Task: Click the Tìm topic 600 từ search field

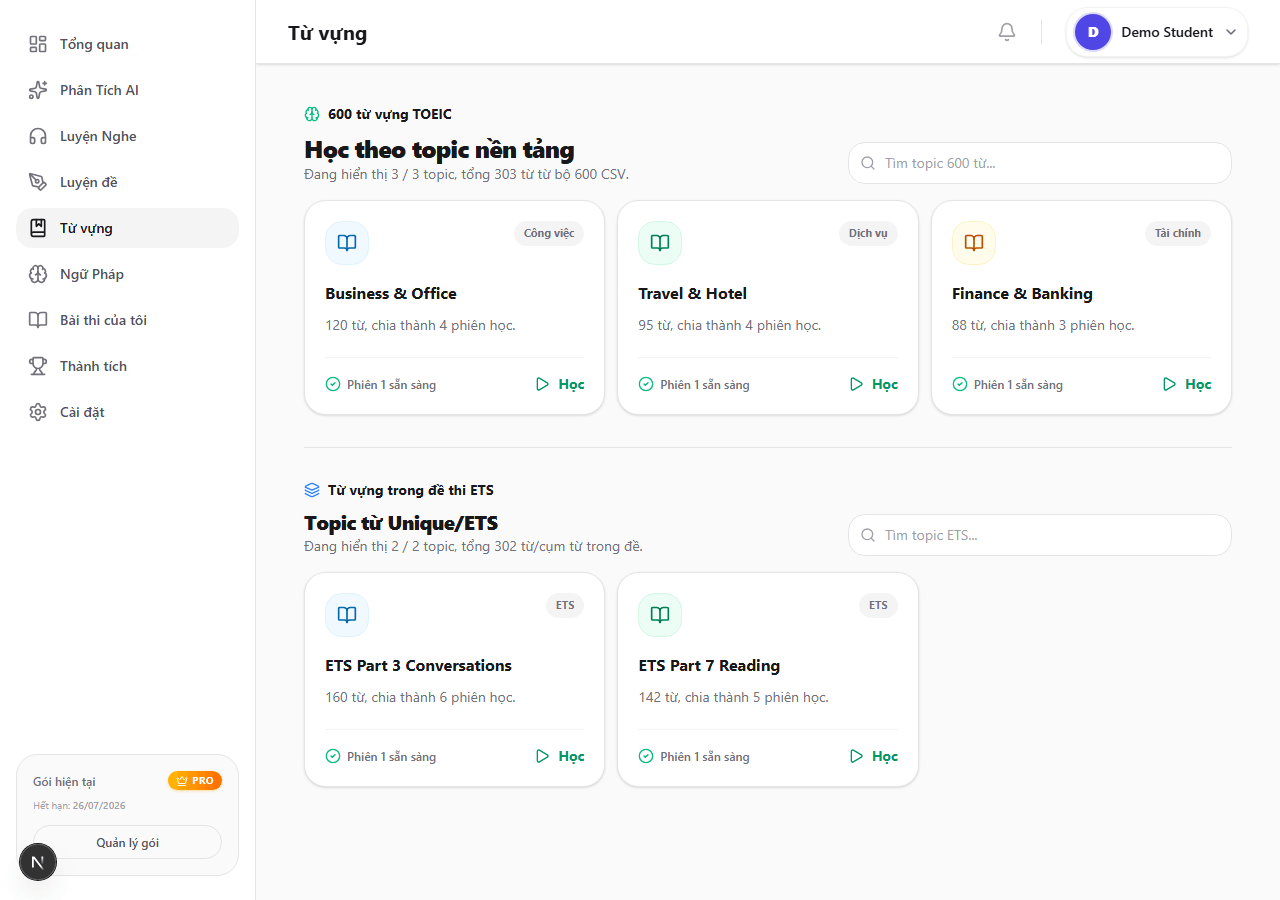Action: pos(1040,163)
